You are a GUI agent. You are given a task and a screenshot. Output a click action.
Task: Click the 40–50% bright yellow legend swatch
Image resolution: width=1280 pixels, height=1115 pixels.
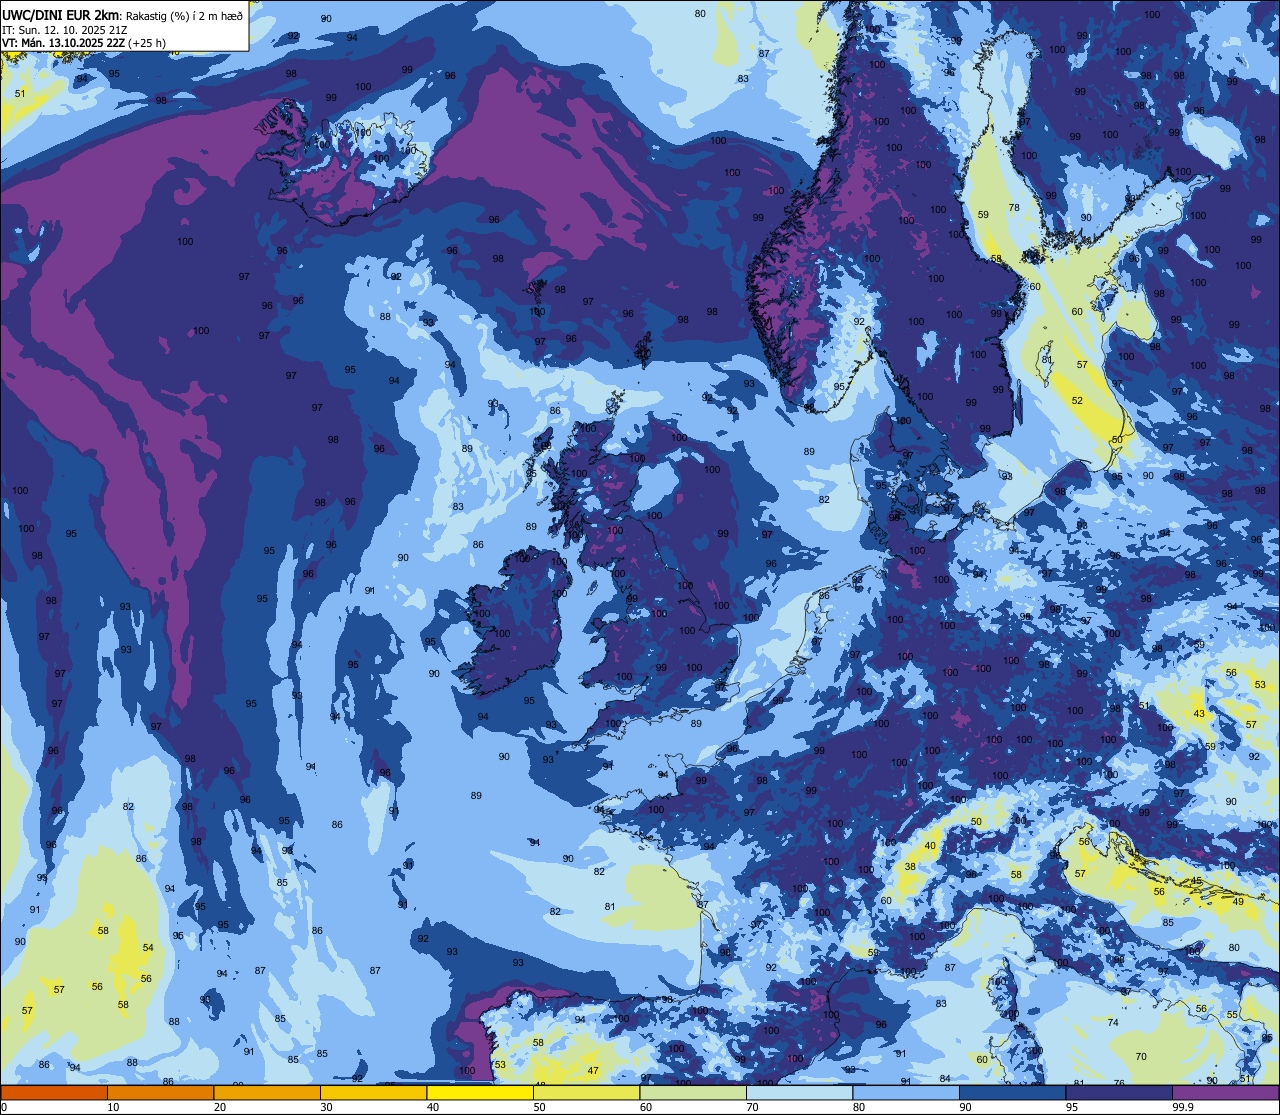click(x=480, y=1092)
